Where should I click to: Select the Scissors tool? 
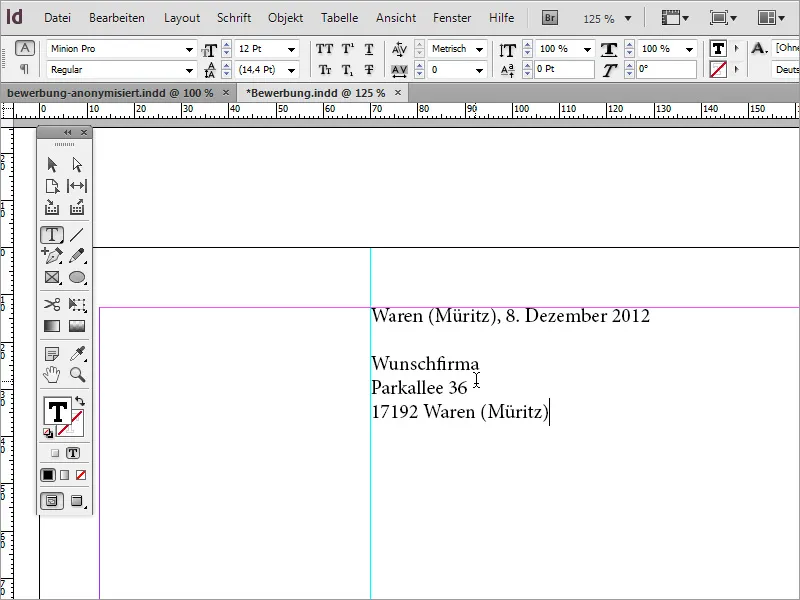pyautogui.click(x=52, y=305)
